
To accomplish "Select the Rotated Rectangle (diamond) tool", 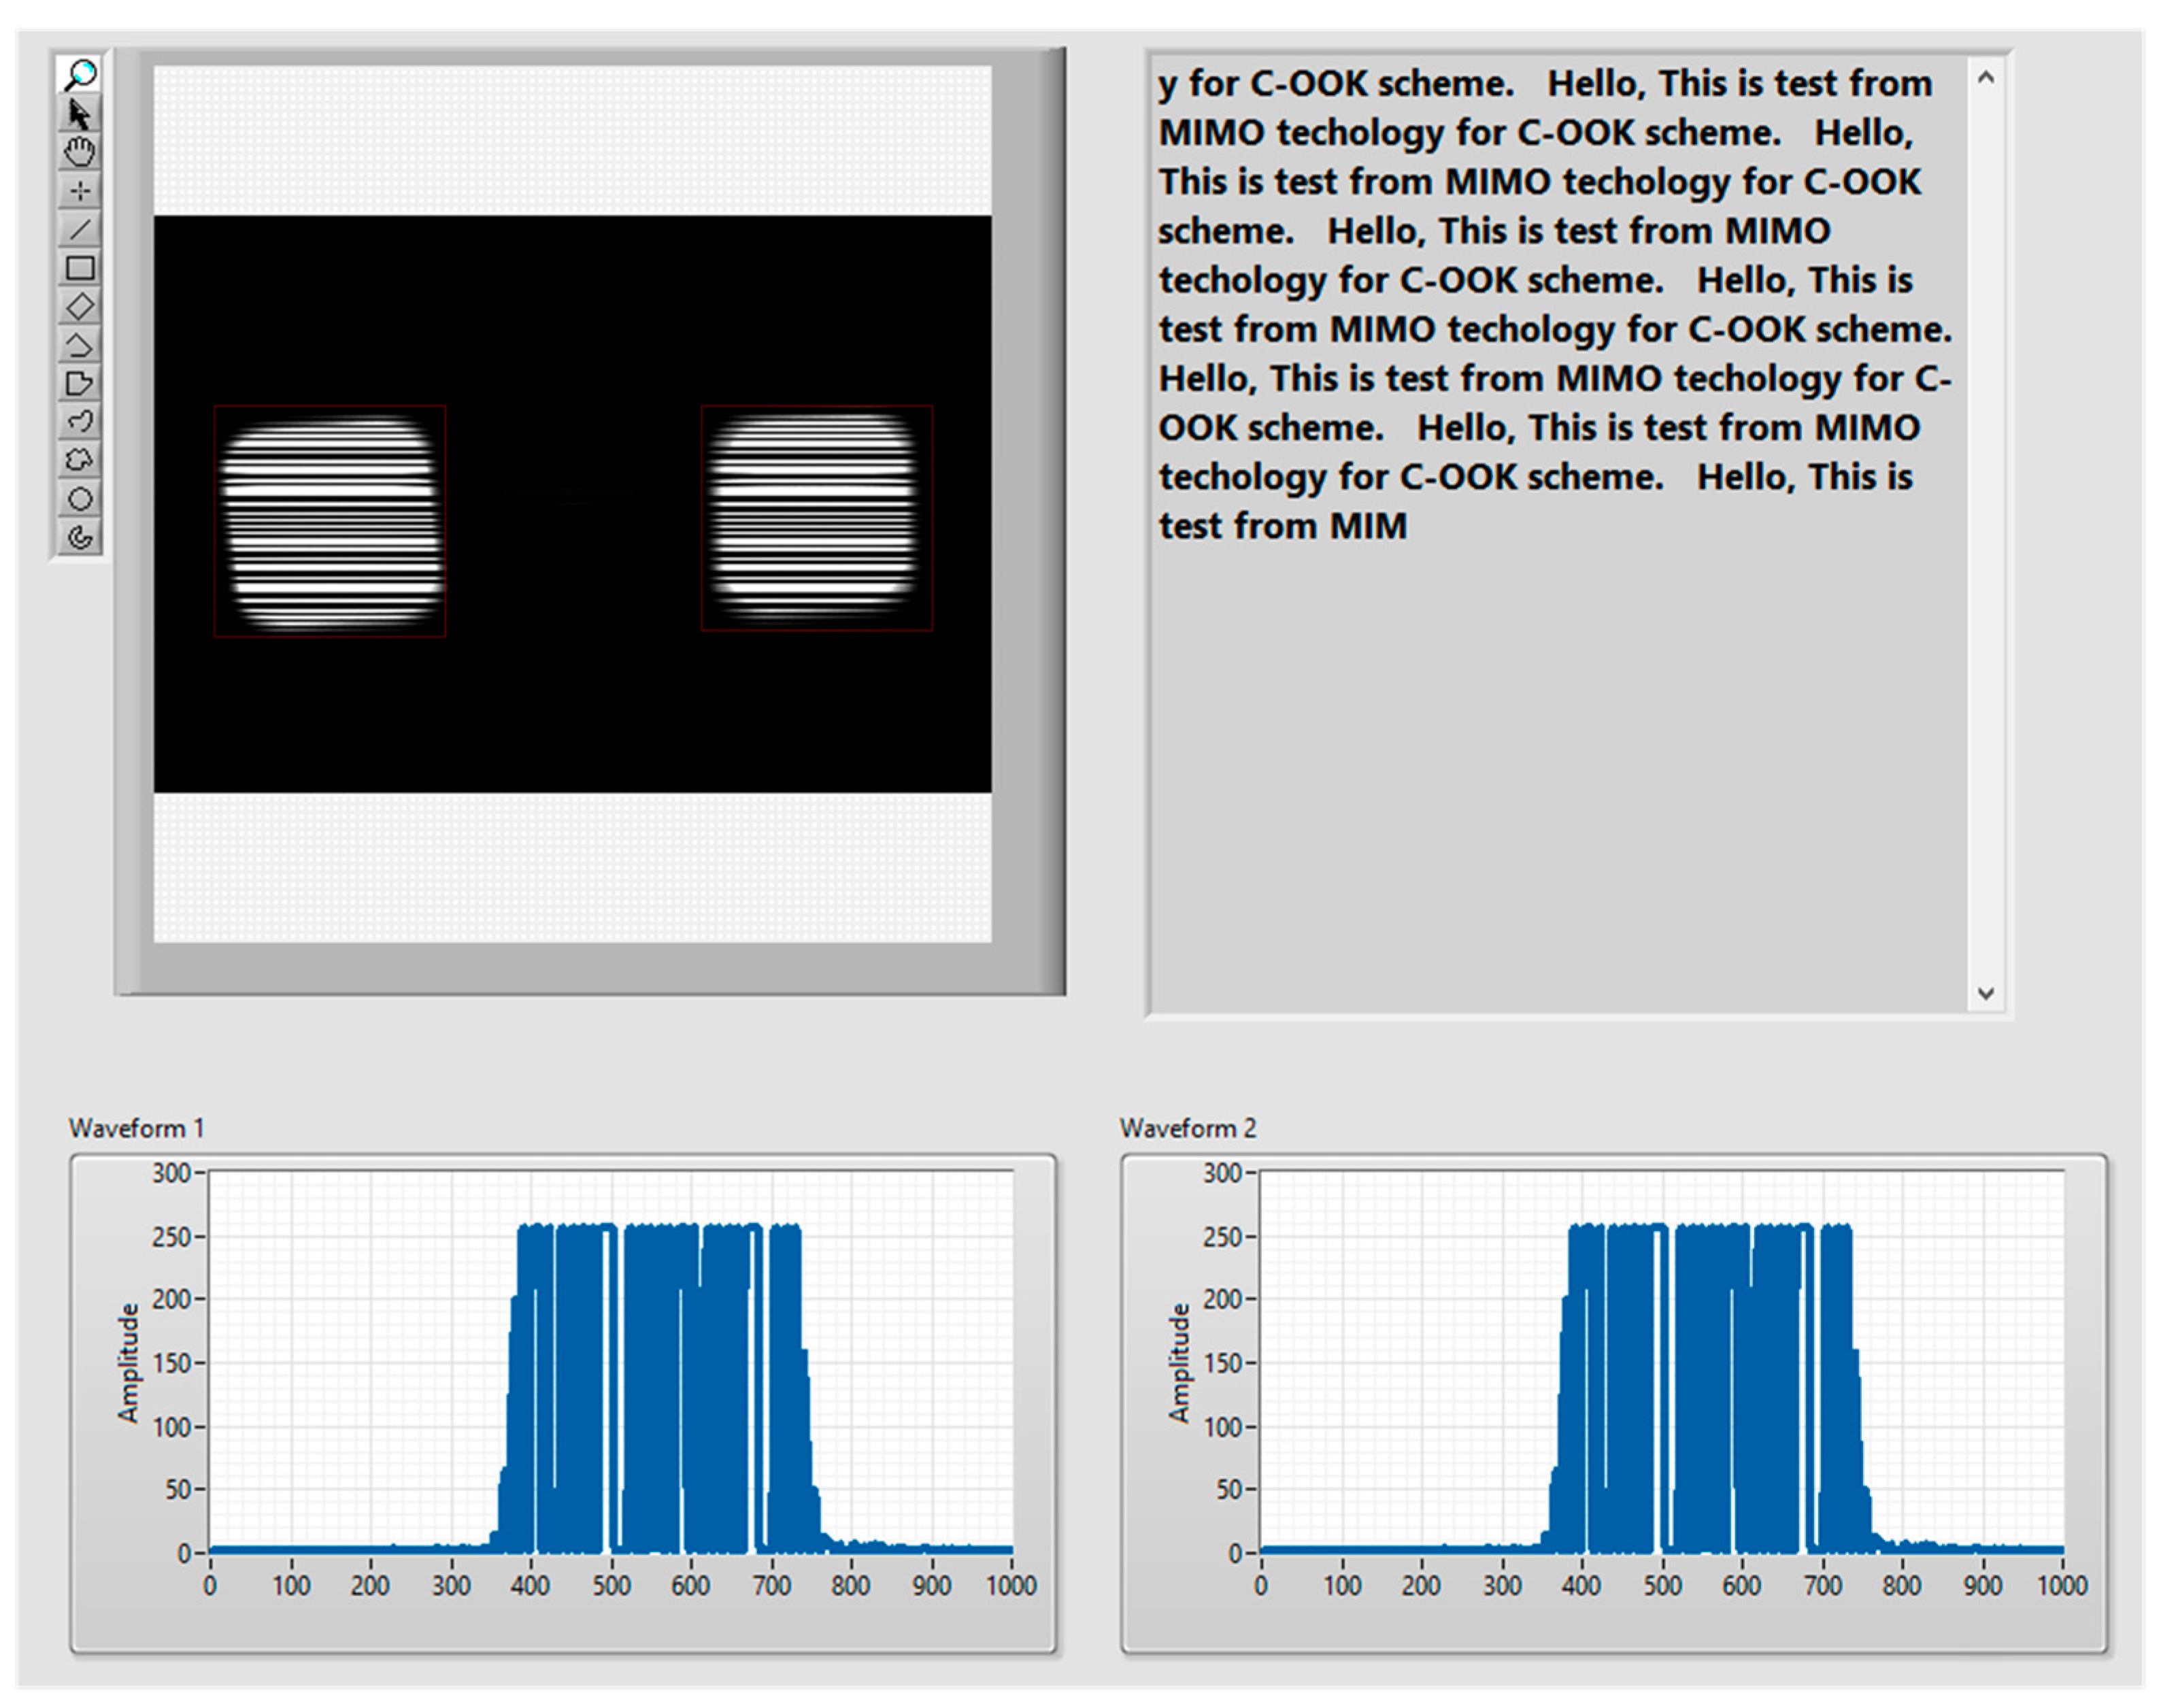I will tap(80, 306).
